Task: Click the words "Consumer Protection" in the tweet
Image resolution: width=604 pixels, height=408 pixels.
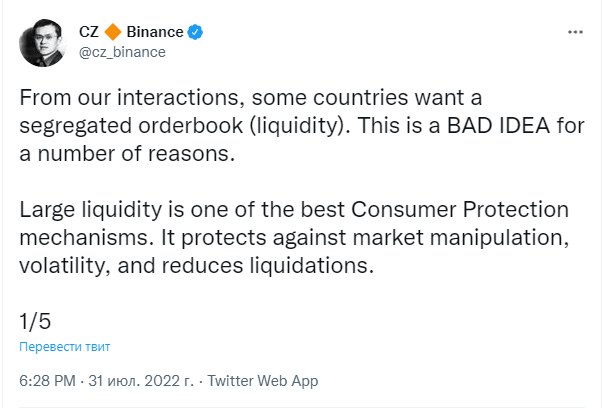Action: click(x=460, y=210)
